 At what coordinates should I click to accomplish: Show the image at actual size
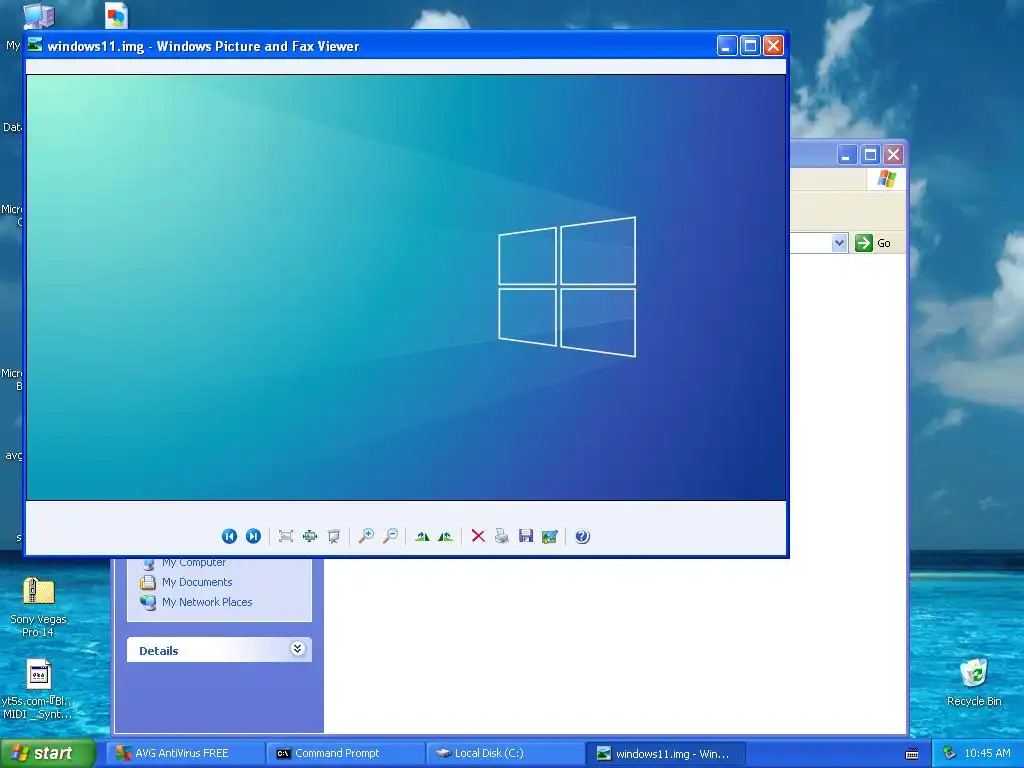click(310, 536)
